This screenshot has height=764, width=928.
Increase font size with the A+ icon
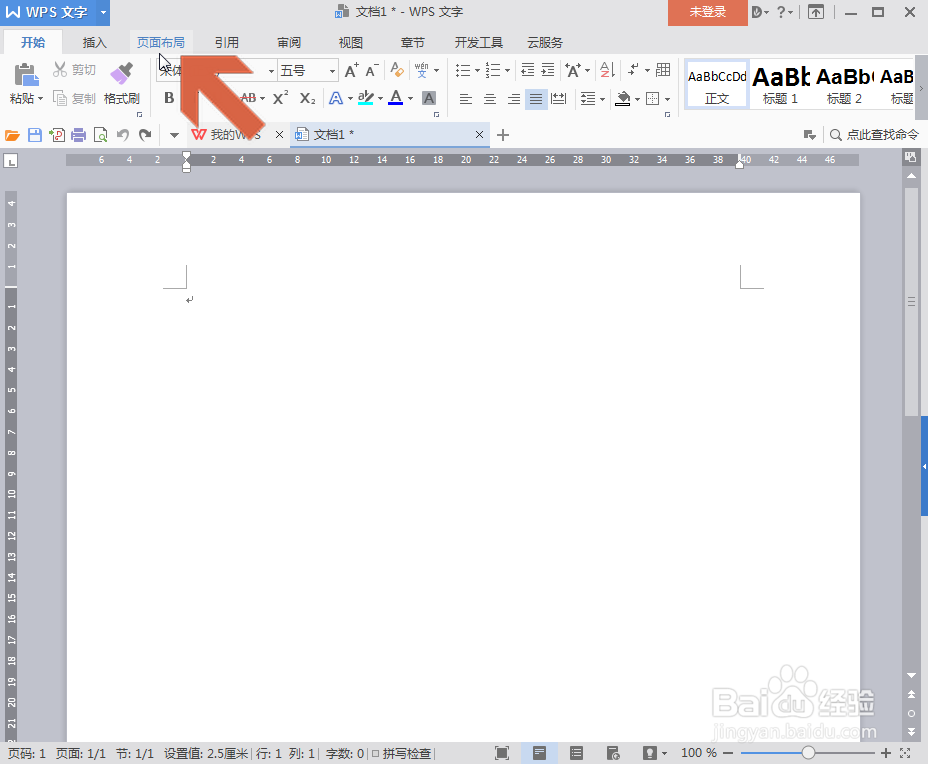[351, 70]
